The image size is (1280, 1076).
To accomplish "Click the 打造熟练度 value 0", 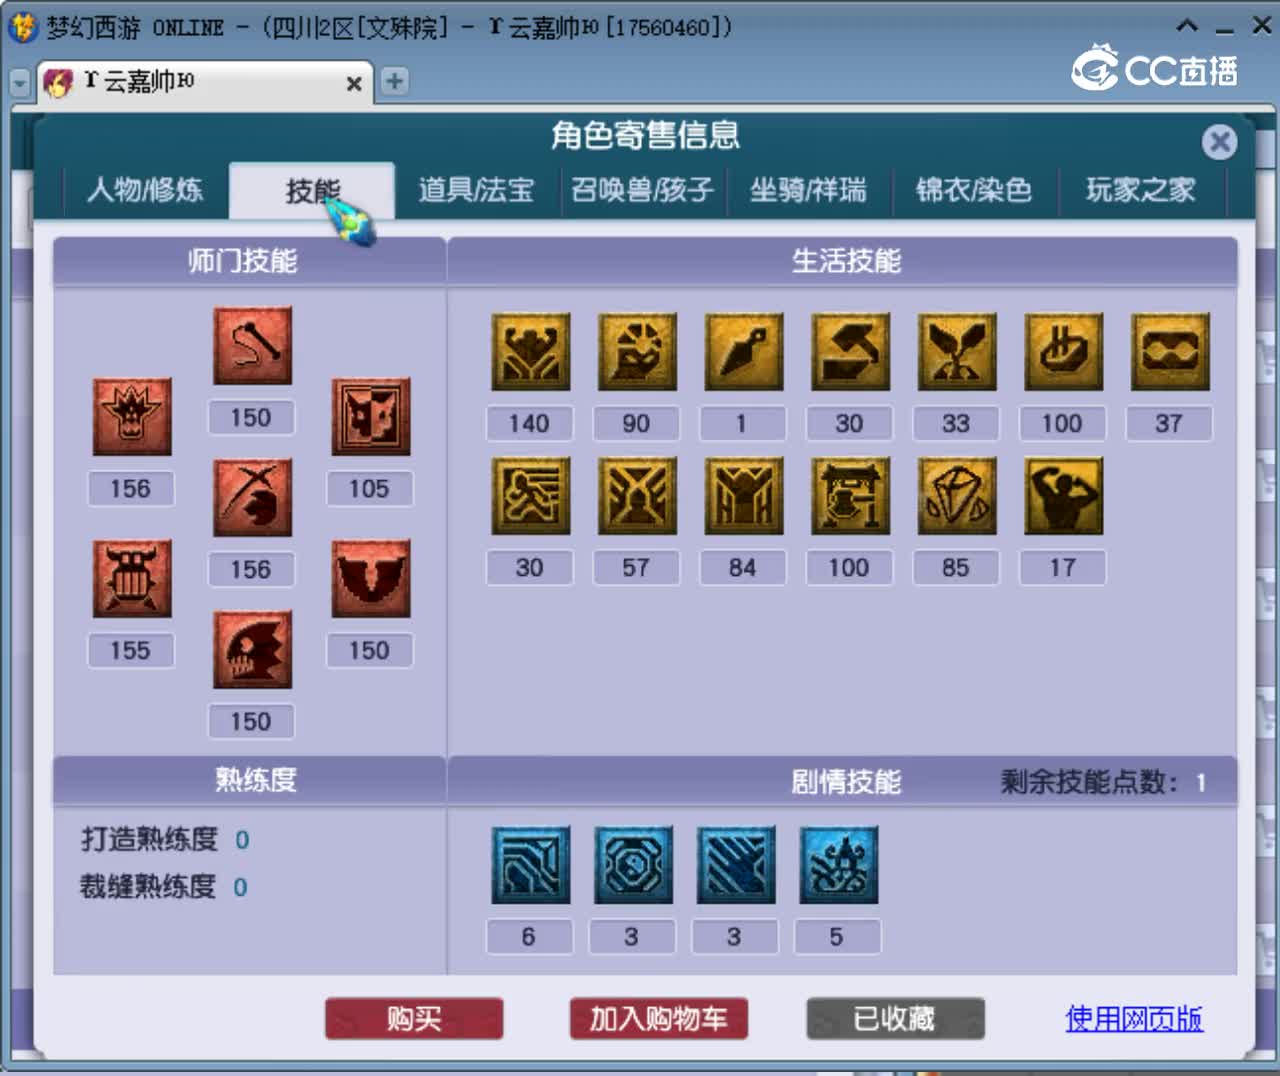I will pos(242,840).
